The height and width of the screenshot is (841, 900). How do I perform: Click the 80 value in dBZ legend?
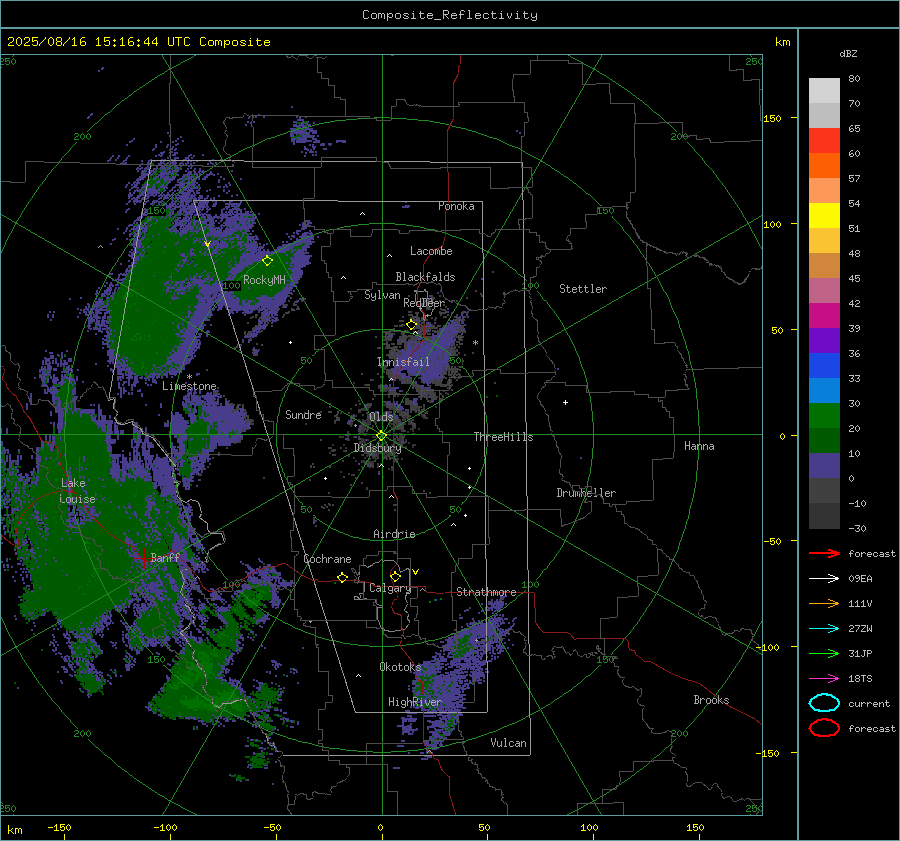(854, 79)
